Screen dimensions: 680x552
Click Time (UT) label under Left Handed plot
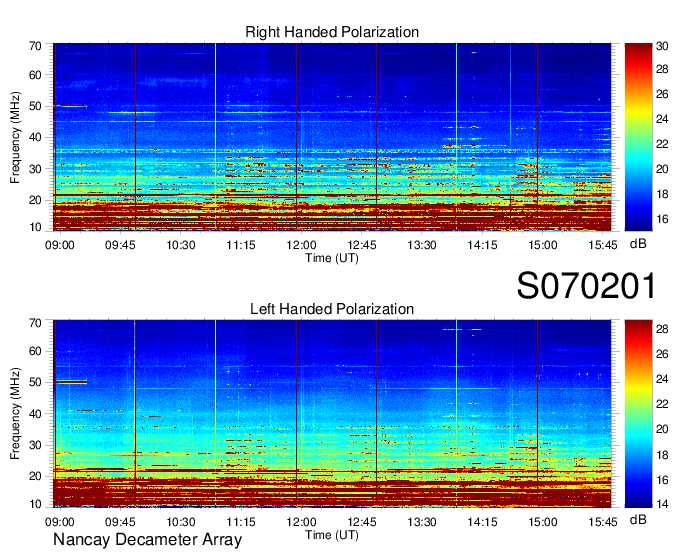coord(332,535)
